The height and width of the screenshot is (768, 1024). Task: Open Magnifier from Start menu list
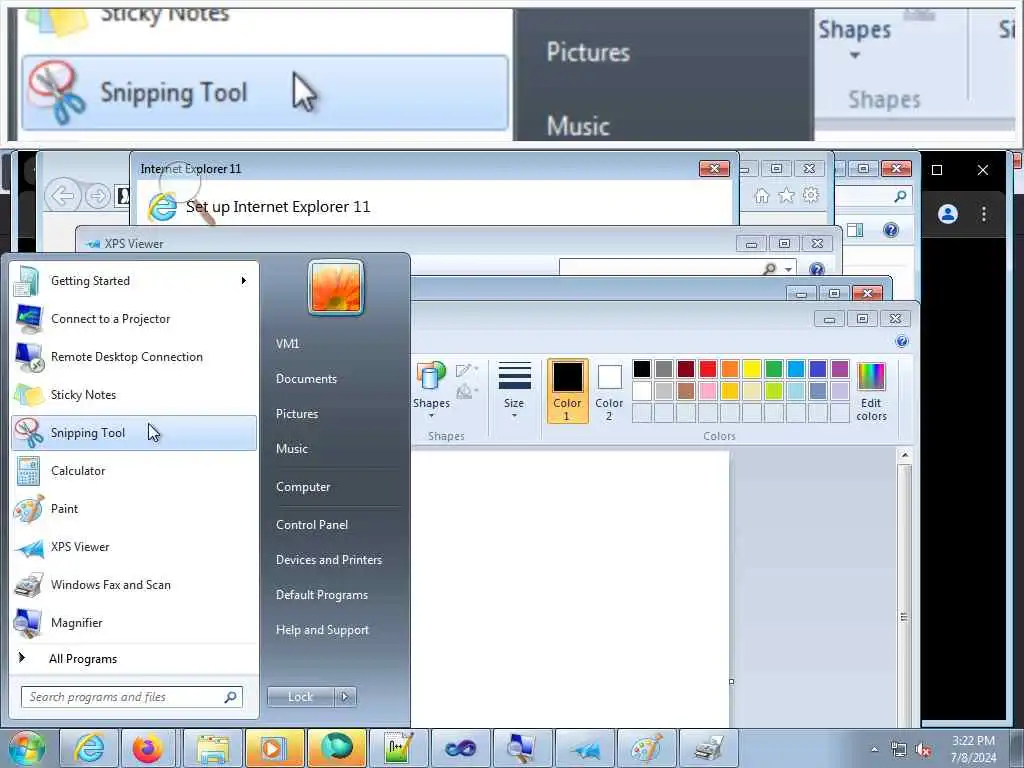tap(134, 622)
